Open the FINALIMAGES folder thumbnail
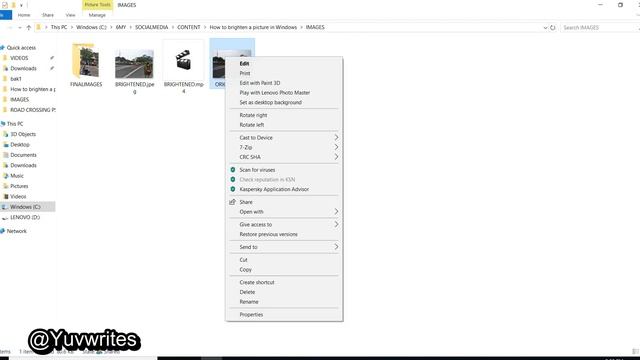Viewport: 640px width, 360px height. pos(86,60)
